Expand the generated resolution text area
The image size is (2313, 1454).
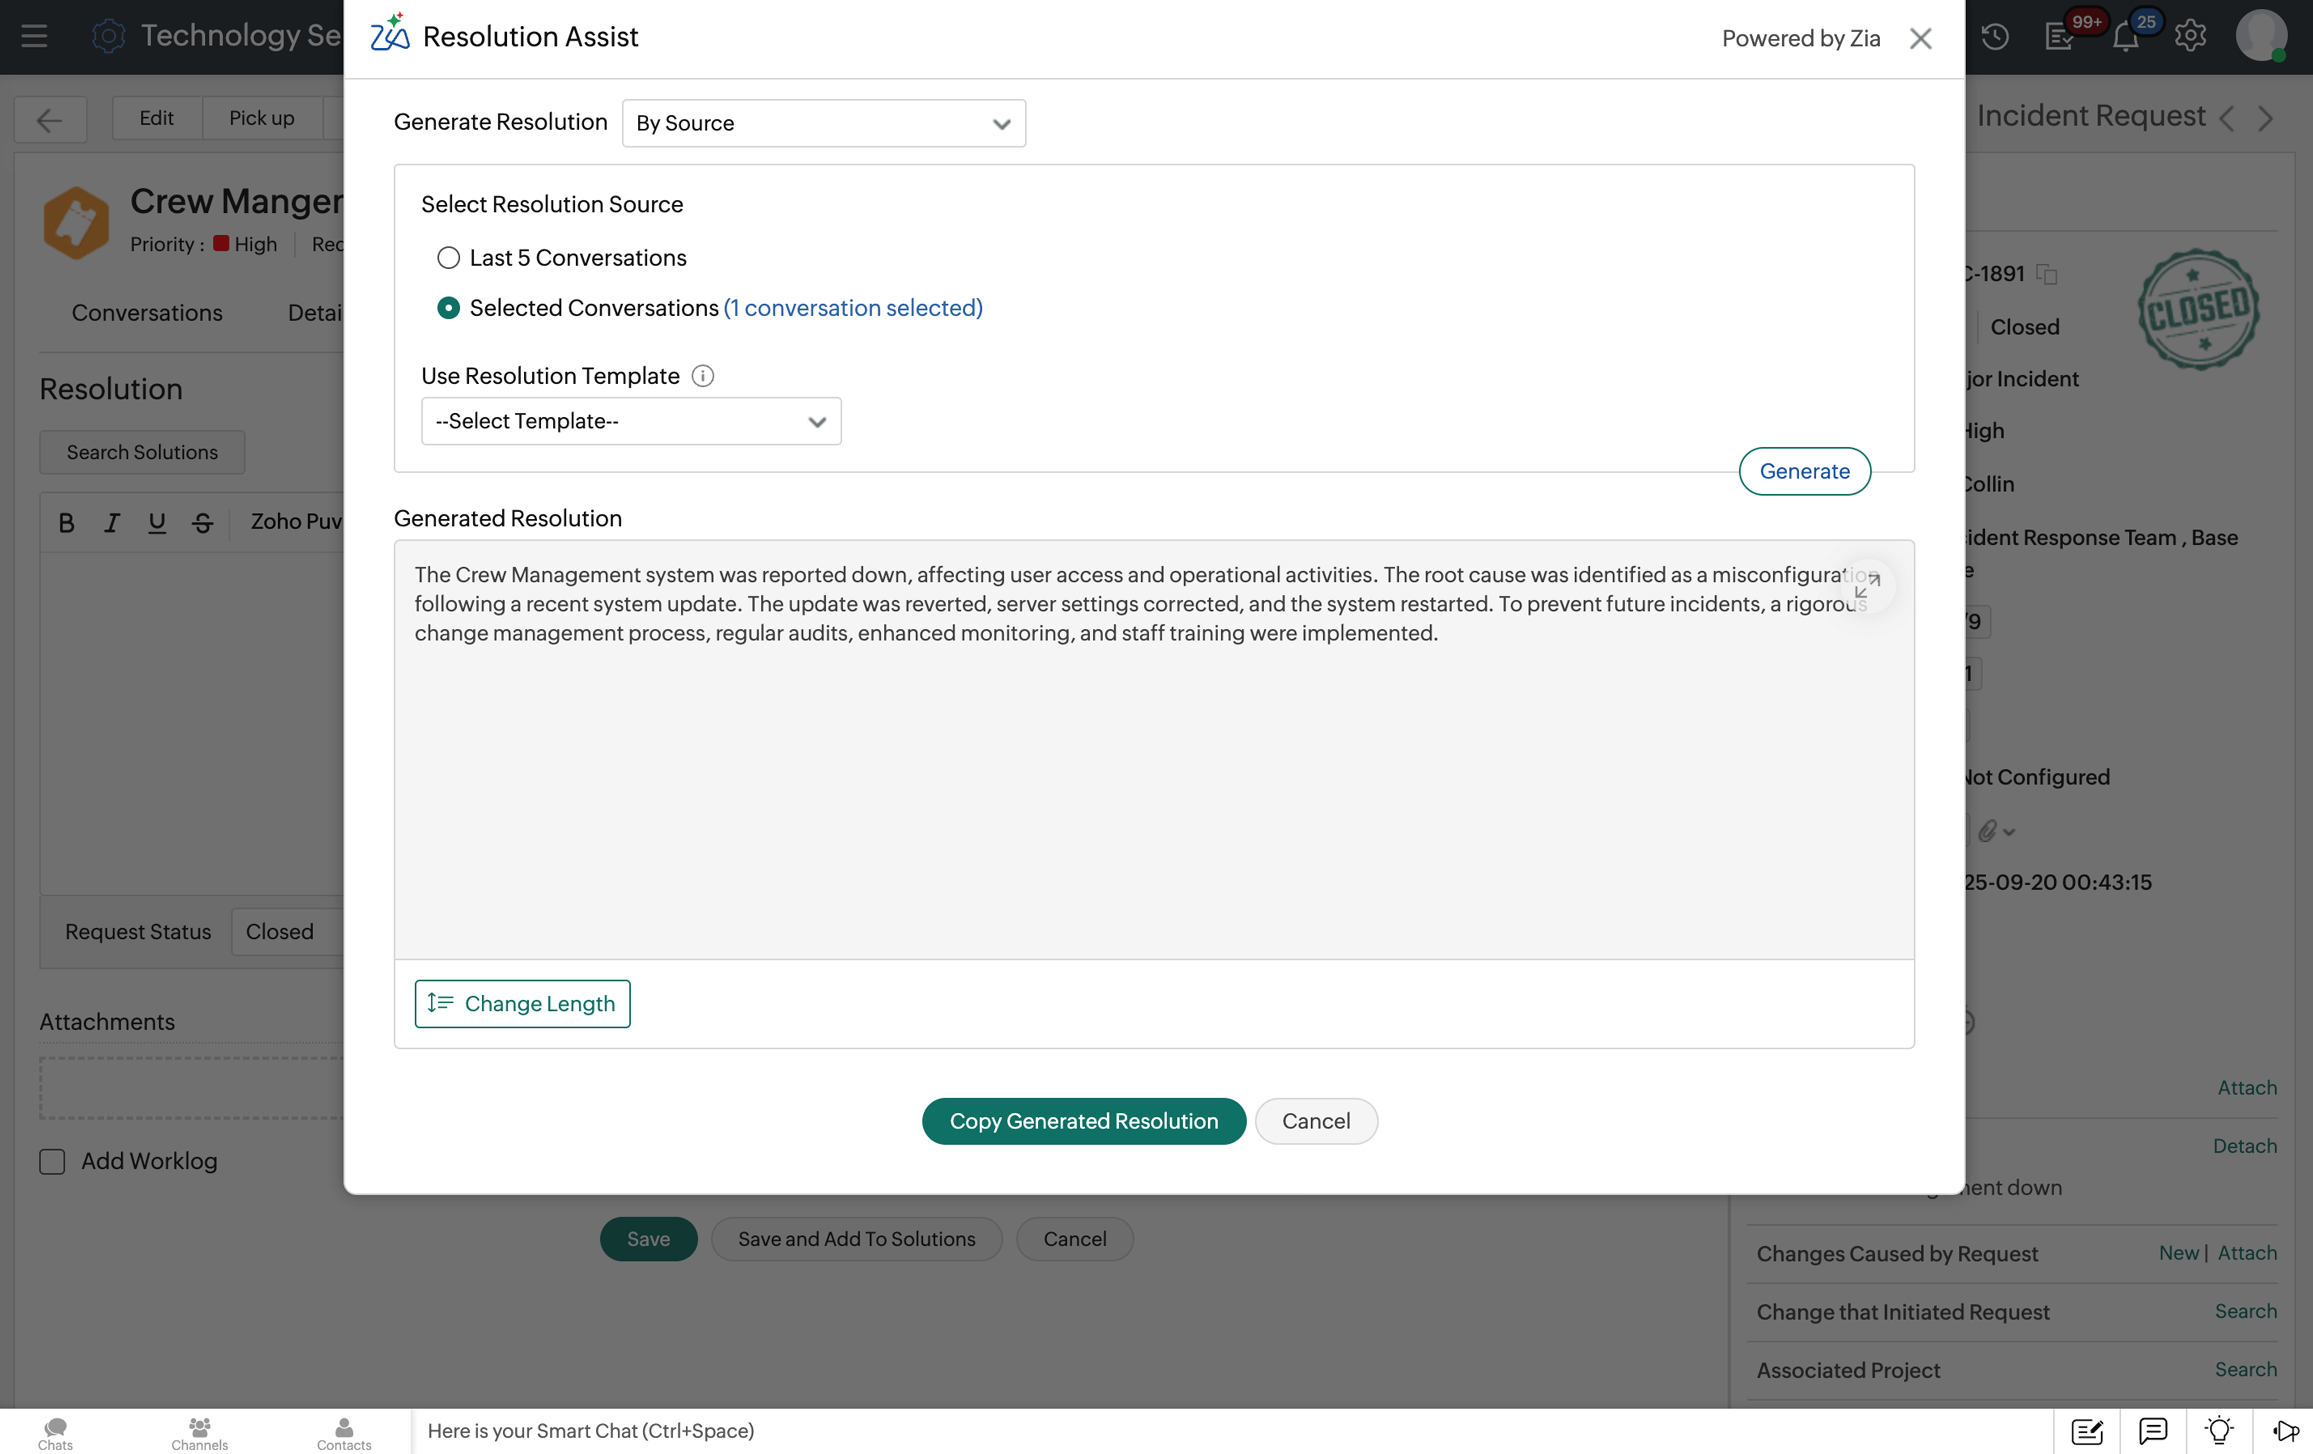pyautogui.click(x=1866, y=587)
